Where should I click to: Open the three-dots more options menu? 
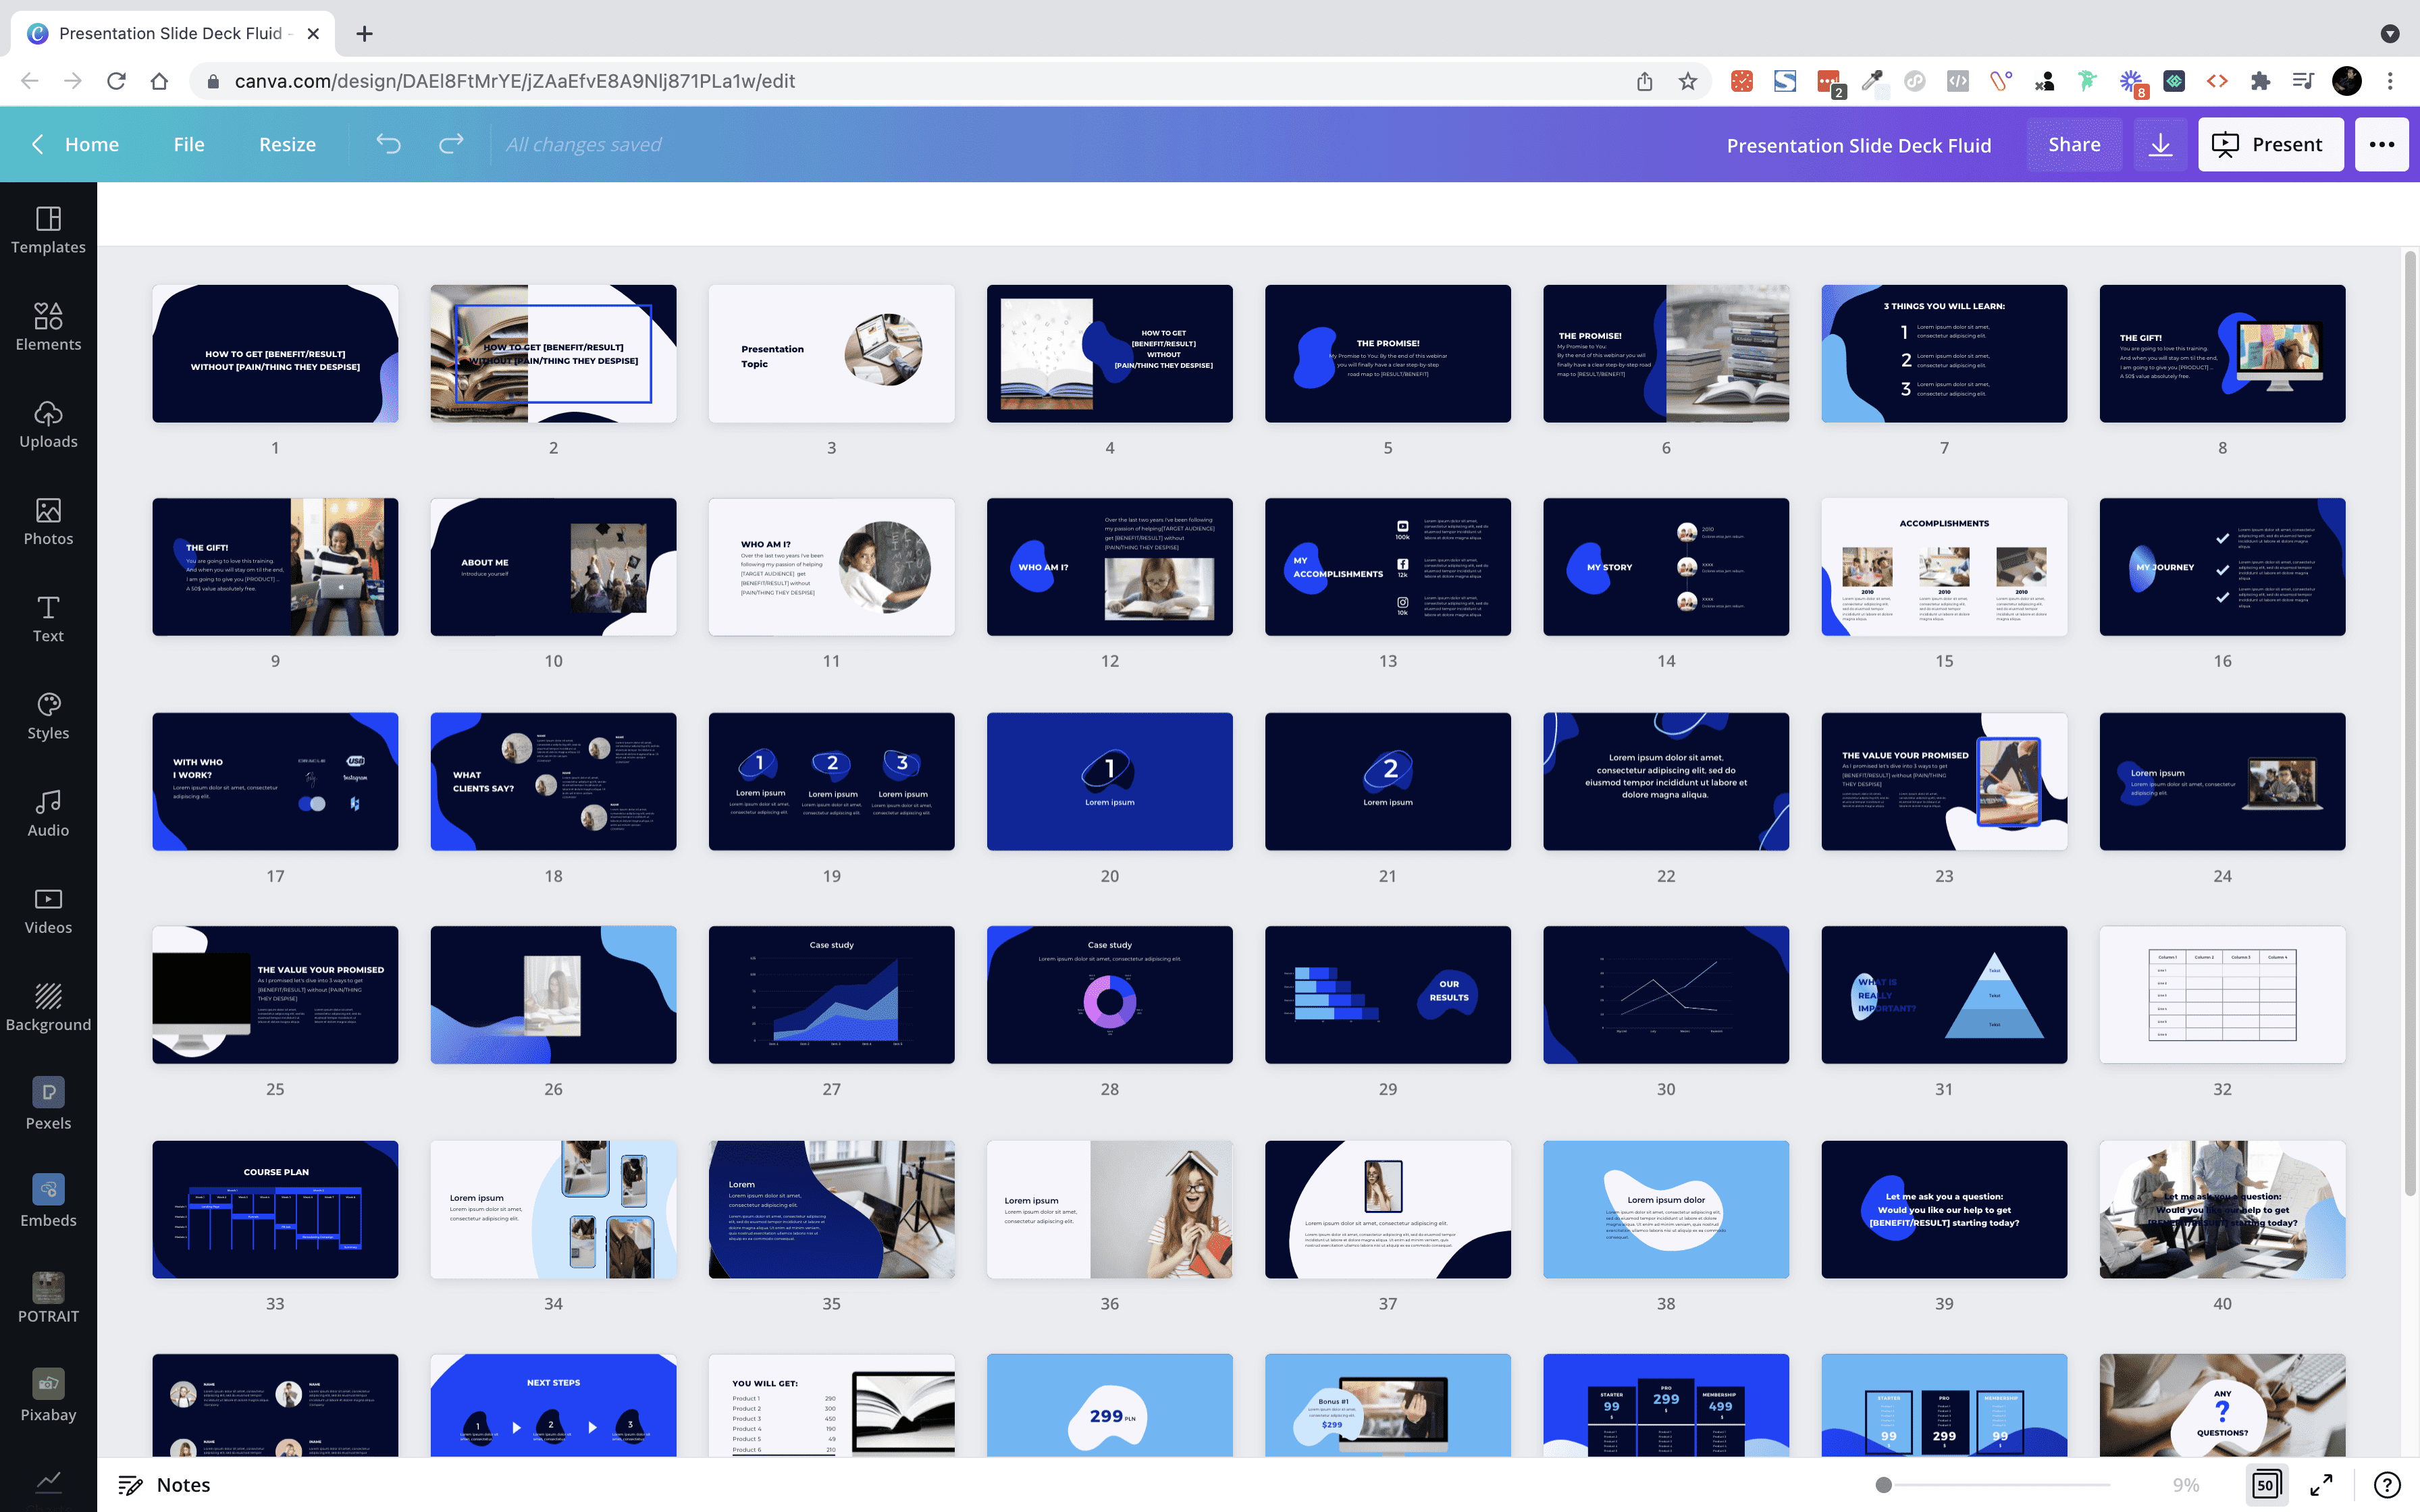2381,145
